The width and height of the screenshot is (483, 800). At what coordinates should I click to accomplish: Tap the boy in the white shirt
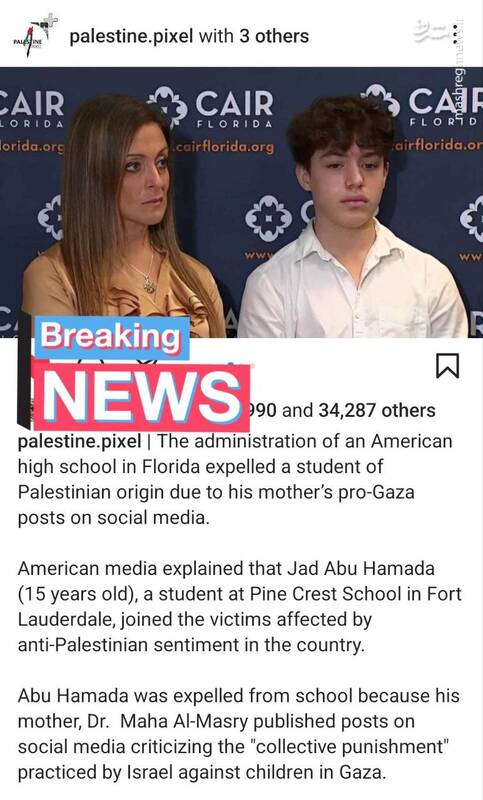click(352, 219)
